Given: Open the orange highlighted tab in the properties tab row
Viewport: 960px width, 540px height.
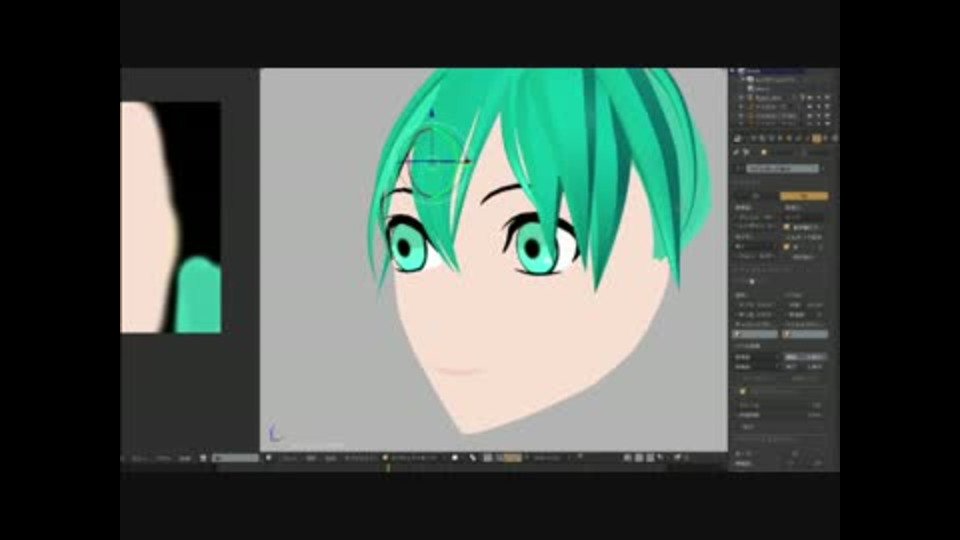Looking at the screenshot, I should pos(816,139).
